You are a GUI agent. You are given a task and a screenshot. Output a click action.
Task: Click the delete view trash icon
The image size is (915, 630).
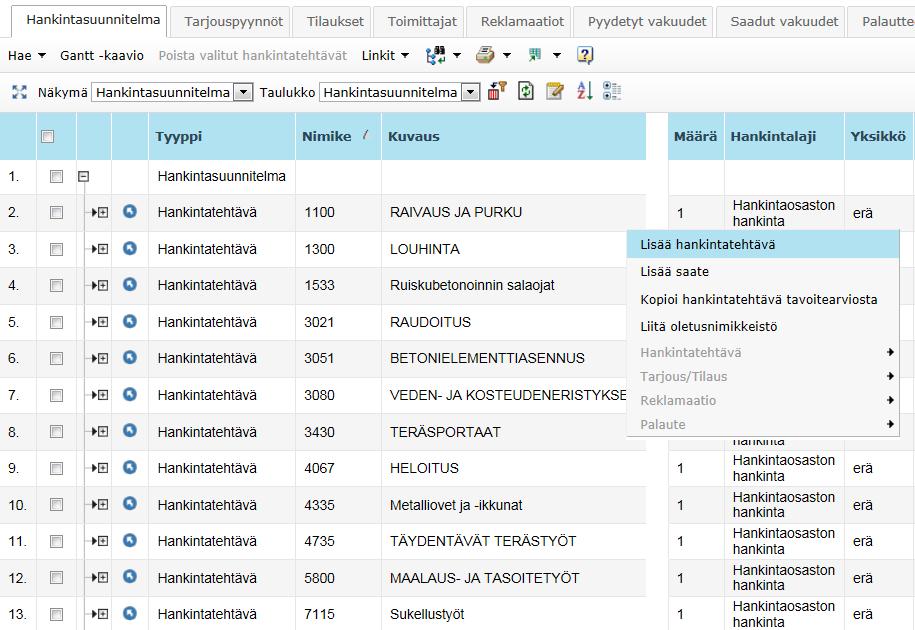(497, 91)
